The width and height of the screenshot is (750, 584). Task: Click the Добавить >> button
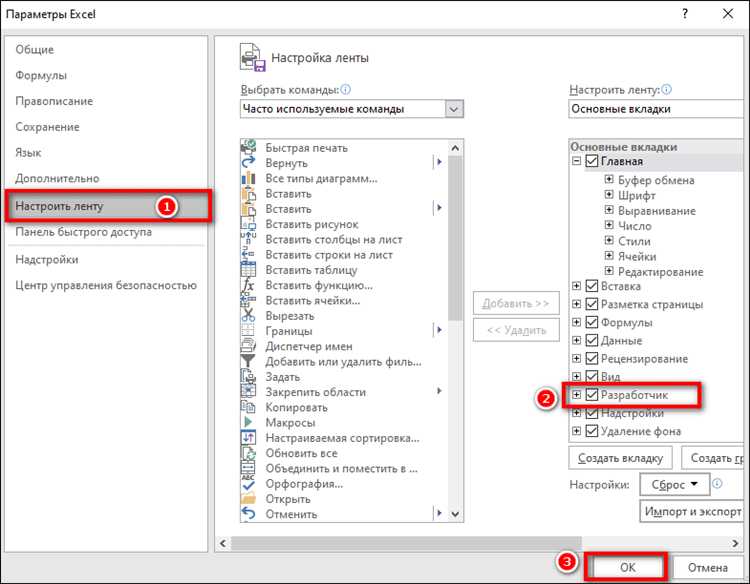pyautogui.click(x=516, y=303)
